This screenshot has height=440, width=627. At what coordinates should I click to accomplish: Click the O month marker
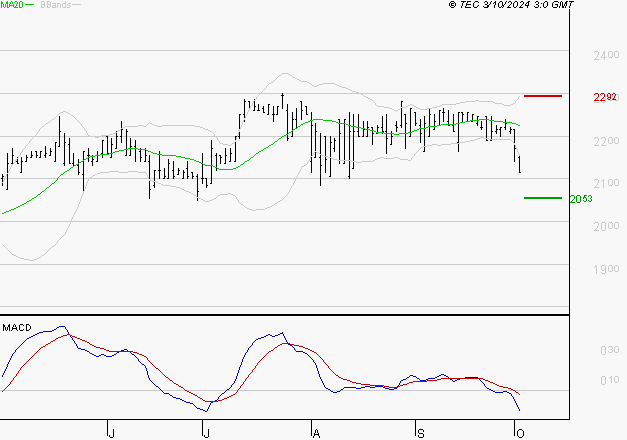(x=520, y=434)
